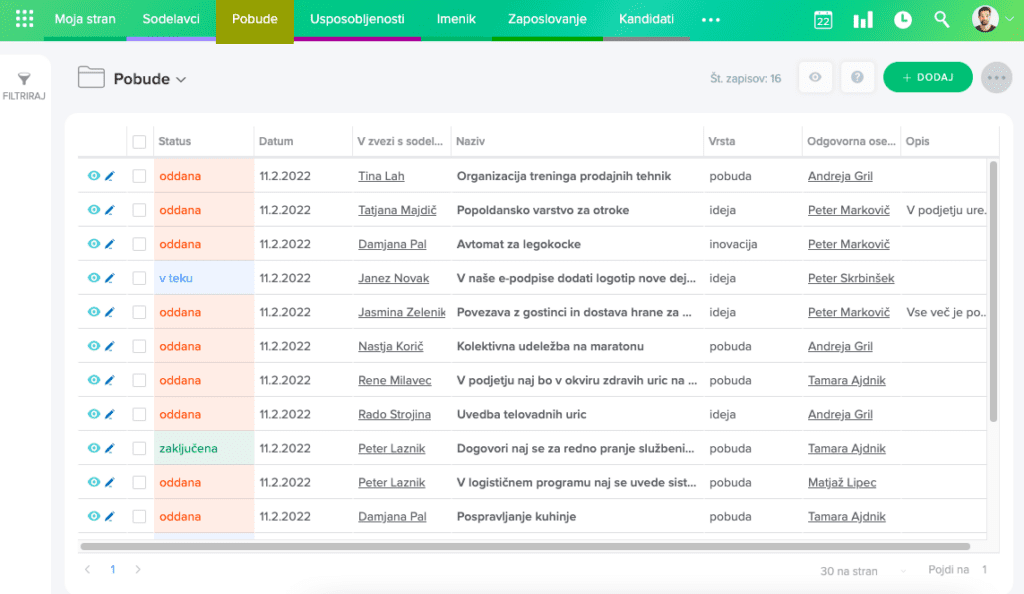Open Andreja Gril link in first row

tap(840, 176)
